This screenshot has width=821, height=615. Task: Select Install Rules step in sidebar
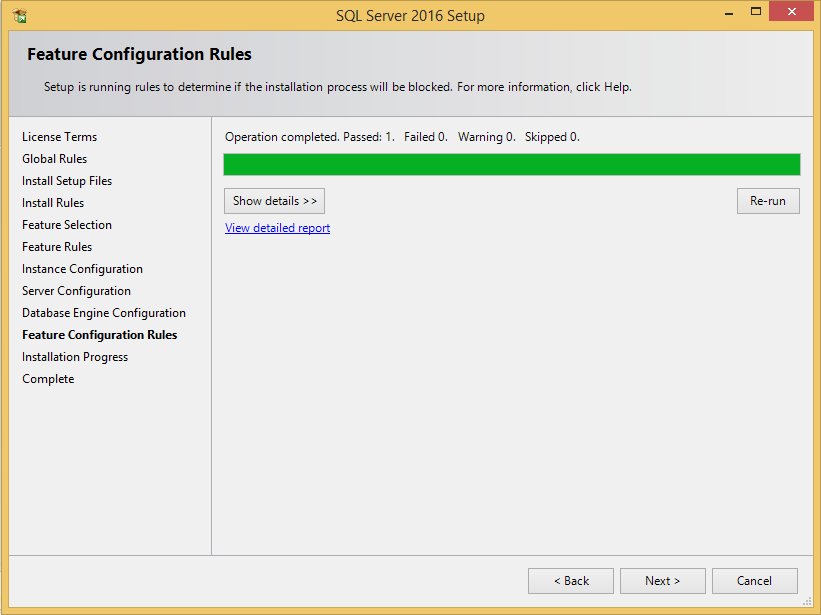tap(53, 203)
